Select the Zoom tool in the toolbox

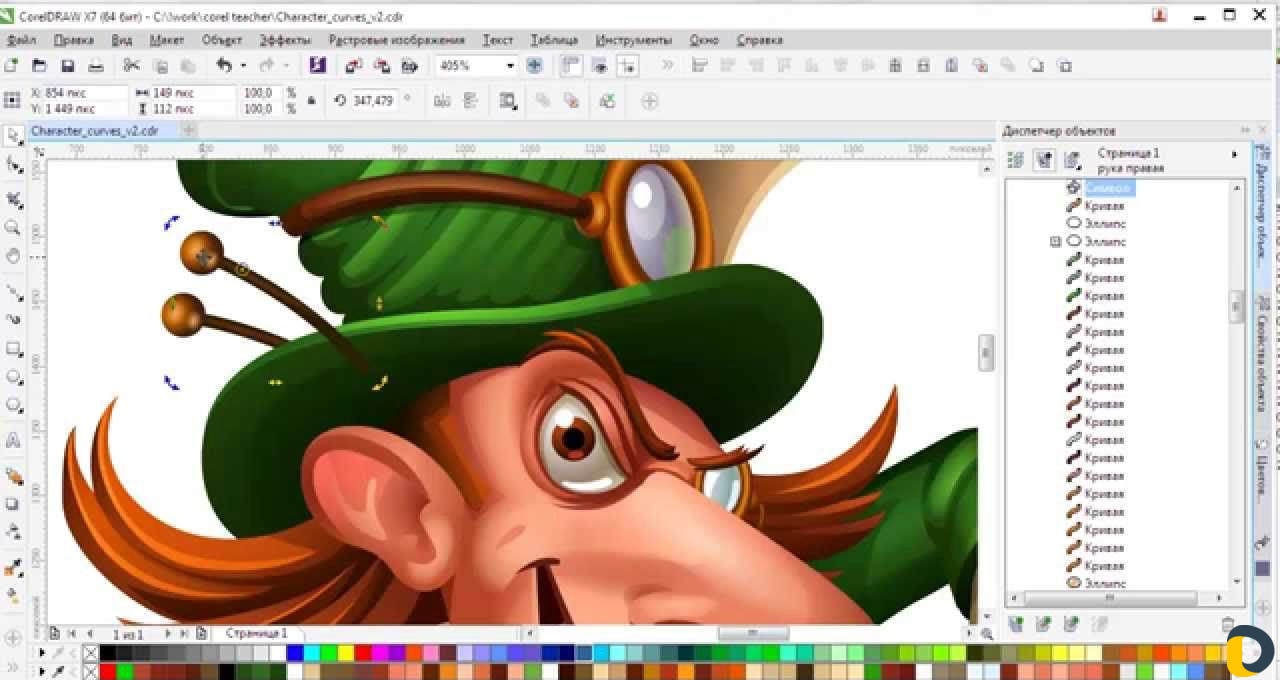13,228
